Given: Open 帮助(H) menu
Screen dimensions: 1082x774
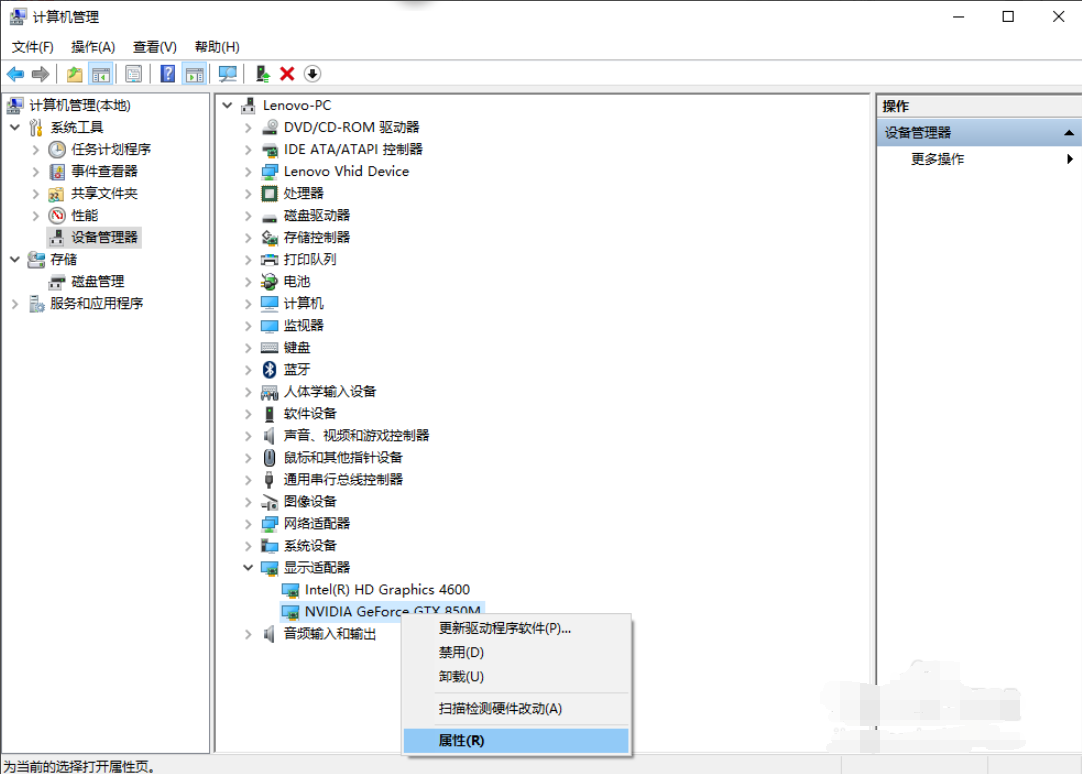Looking at the screenshot, I should pyautogui.click(x=217, y=47).
